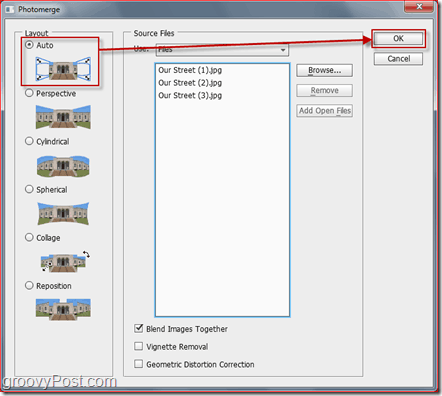The height and width of the screenshot is (396, 442).
Task: Select the Spherical radio button
Action: [29, 189]
